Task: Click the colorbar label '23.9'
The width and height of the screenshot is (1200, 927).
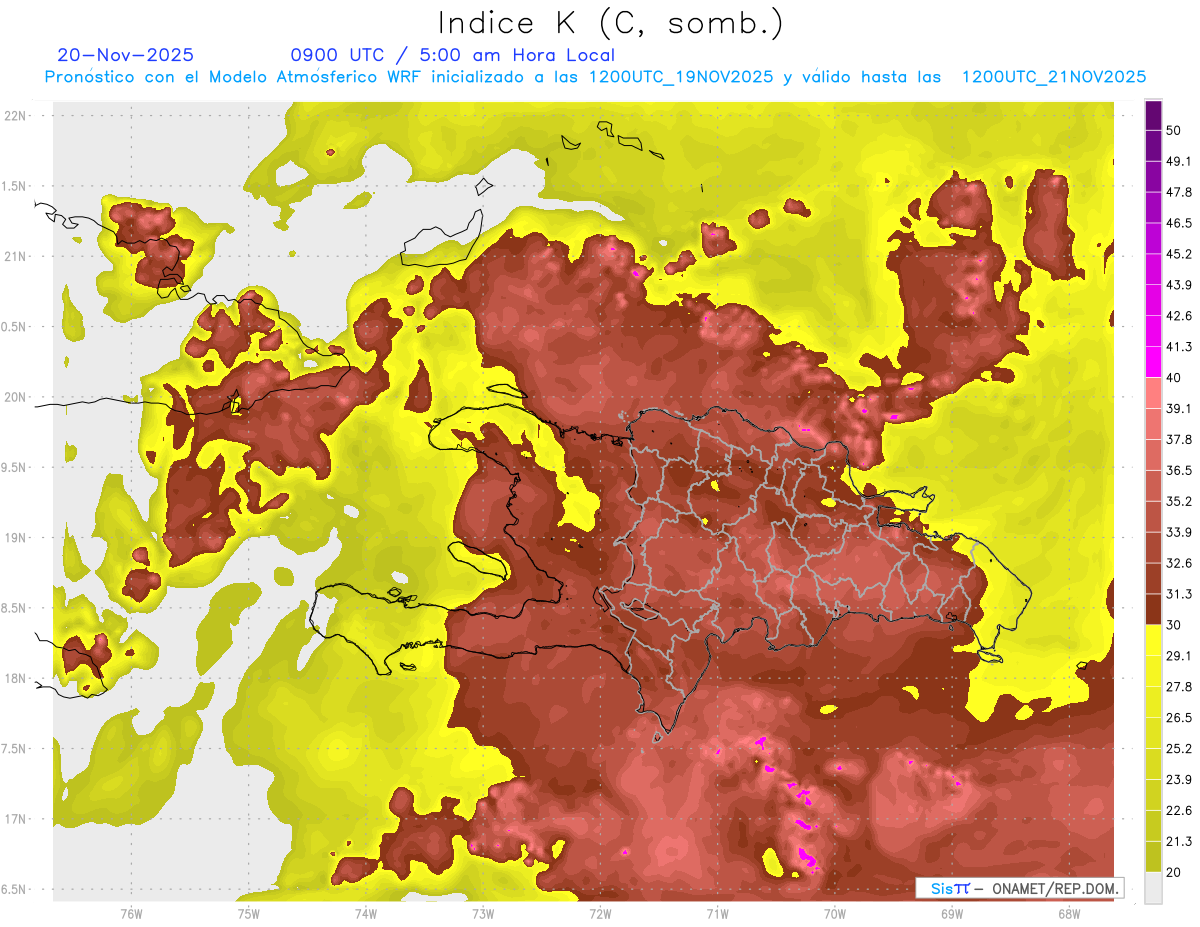Action: coord(1179,780)
